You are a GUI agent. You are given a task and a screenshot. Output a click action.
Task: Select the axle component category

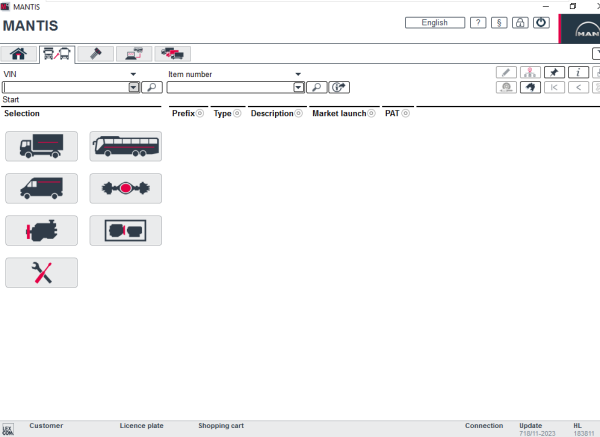(x=126, y=188)
